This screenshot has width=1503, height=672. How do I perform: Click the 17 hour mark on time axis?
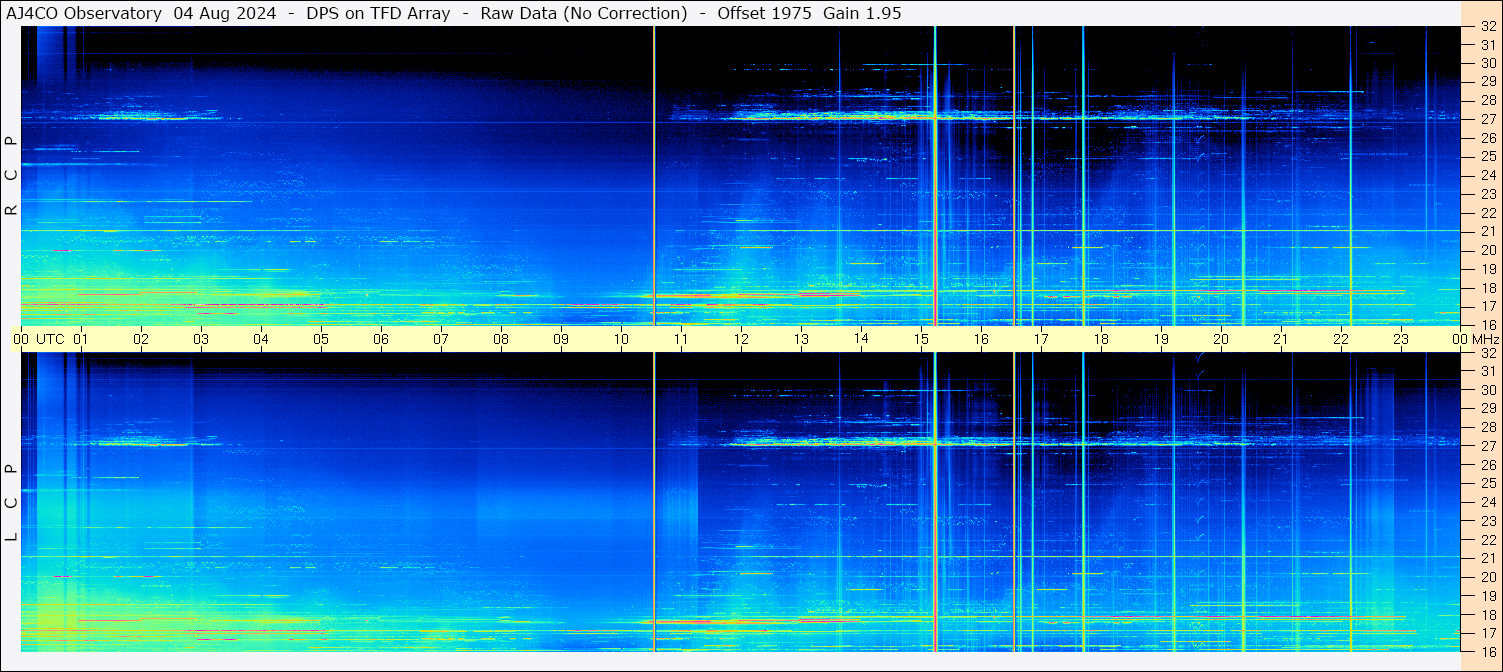coord(1041,339)
